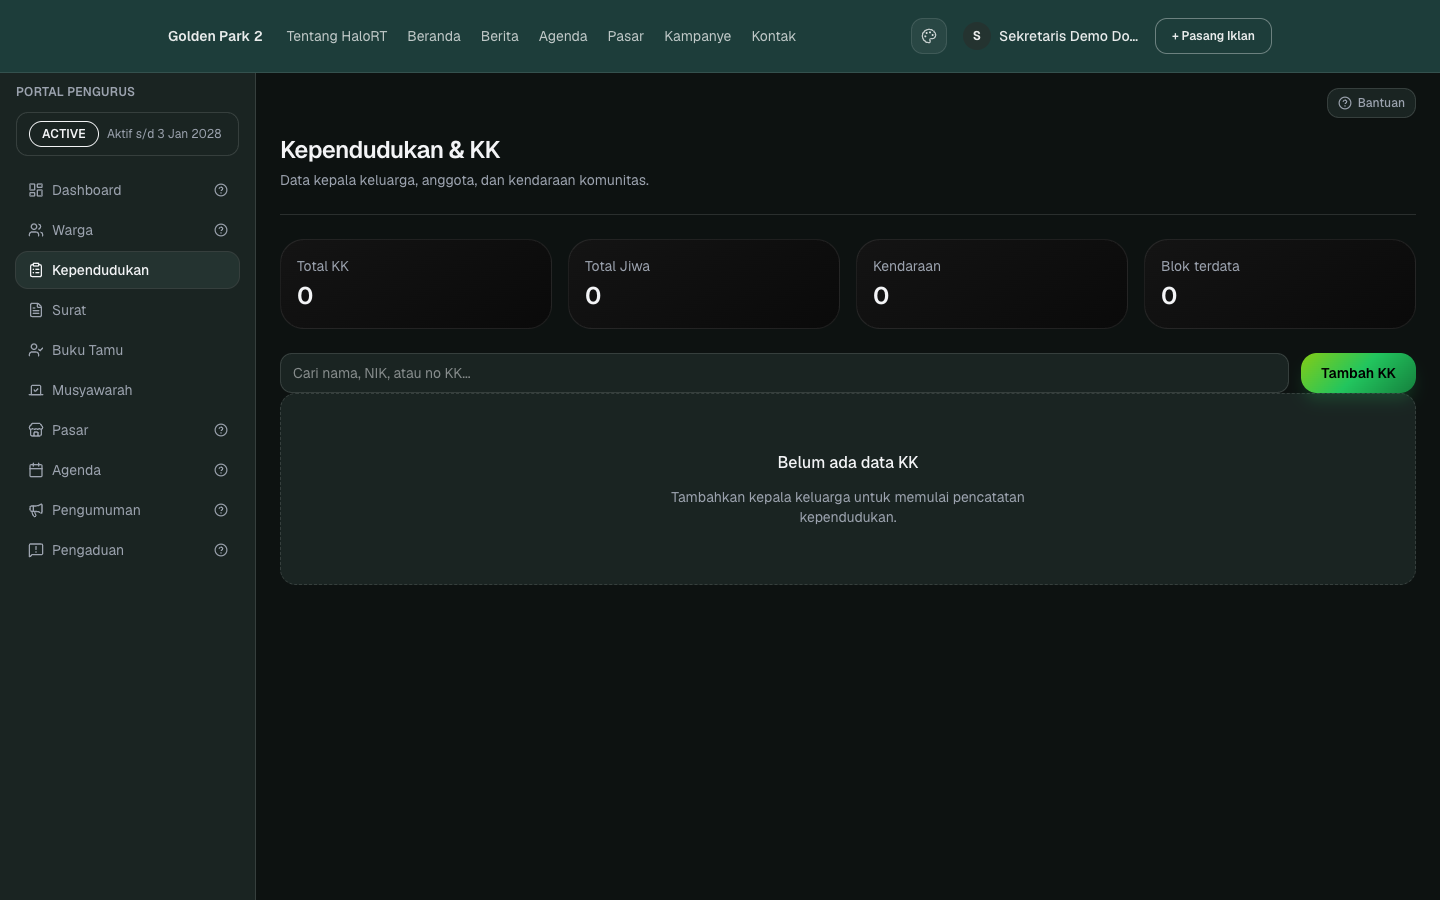
Task: Click the Total Jiwa stat card
Action: pos(704,284)
